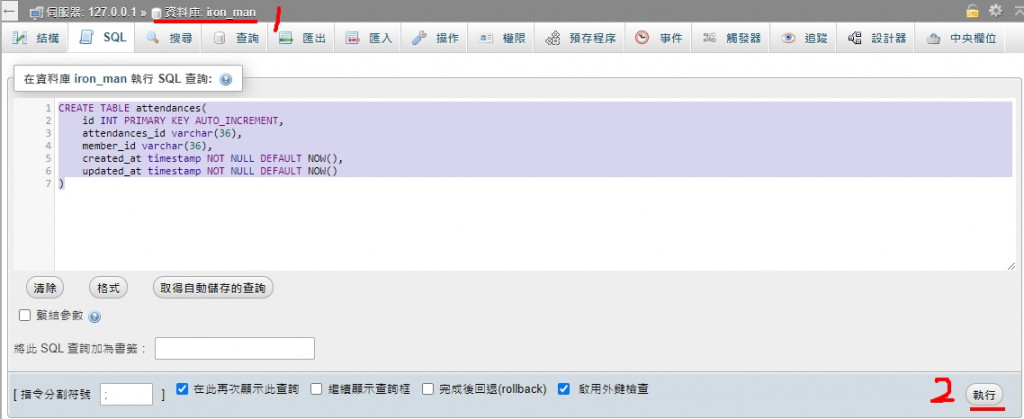The image size is (1024, 419).
Task: Open the 匯入 tab
Action: tap(368, 39)
